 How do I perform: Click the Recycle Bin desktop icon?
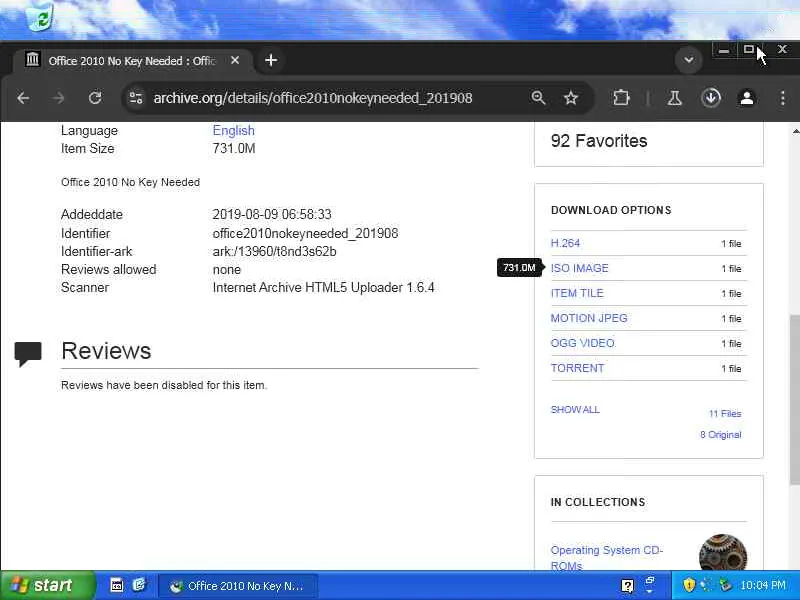pyautogui.click(x=40, y=17)
